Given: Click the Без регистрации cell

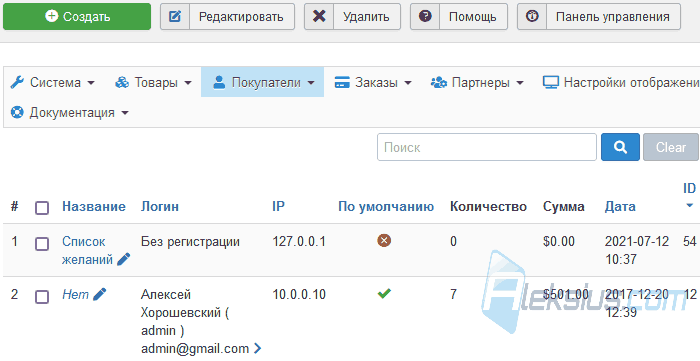Looking at the screenshot, I should (190, 242).
